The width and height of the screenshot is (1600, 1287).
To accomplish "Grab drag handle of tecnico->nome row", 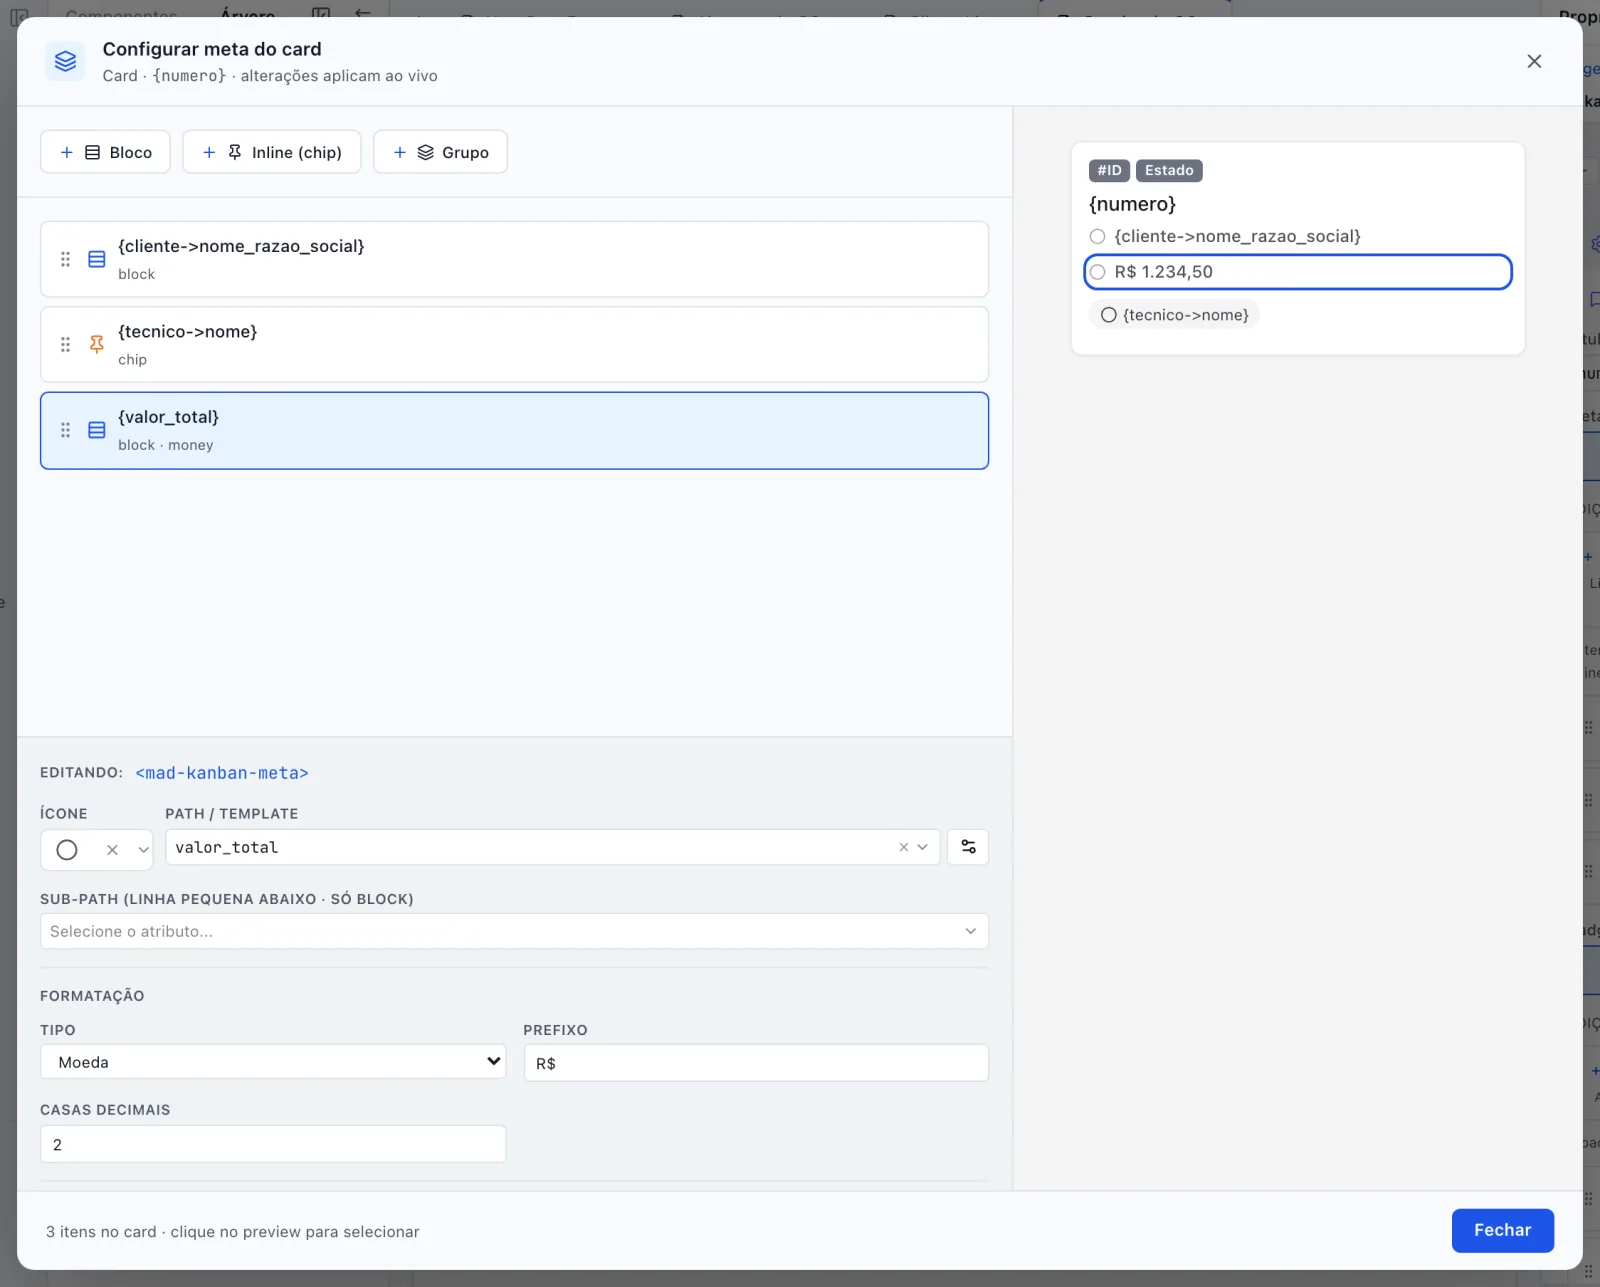I will [65, 344].
